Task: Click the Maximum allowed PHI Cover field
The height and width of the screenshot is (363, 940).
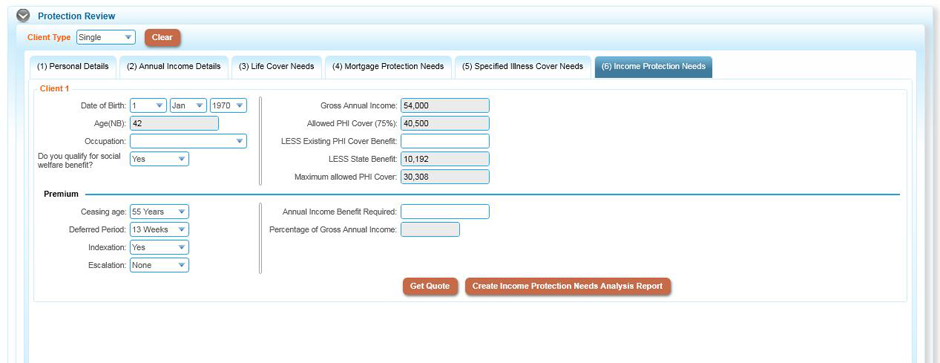Action: point(445,177)
